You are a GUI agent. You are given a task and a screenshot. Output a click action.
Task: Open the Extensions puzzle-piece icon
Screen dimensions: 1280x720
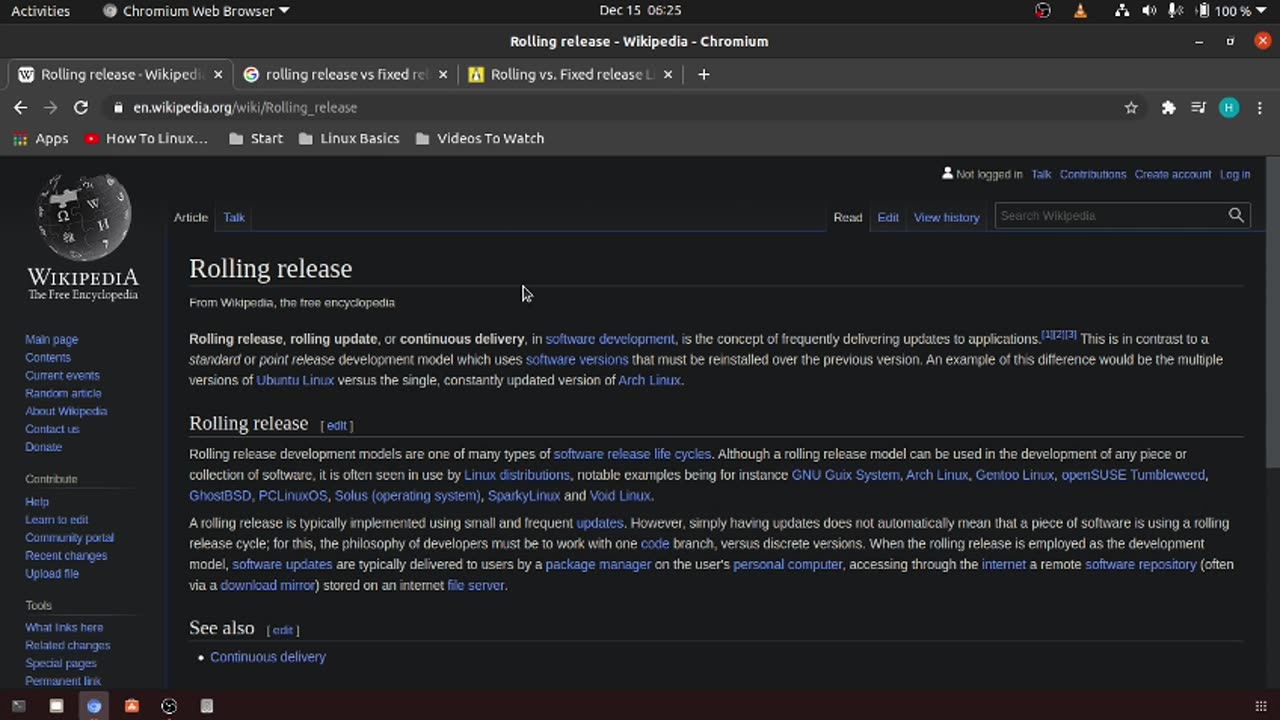tap(1168, 108)
